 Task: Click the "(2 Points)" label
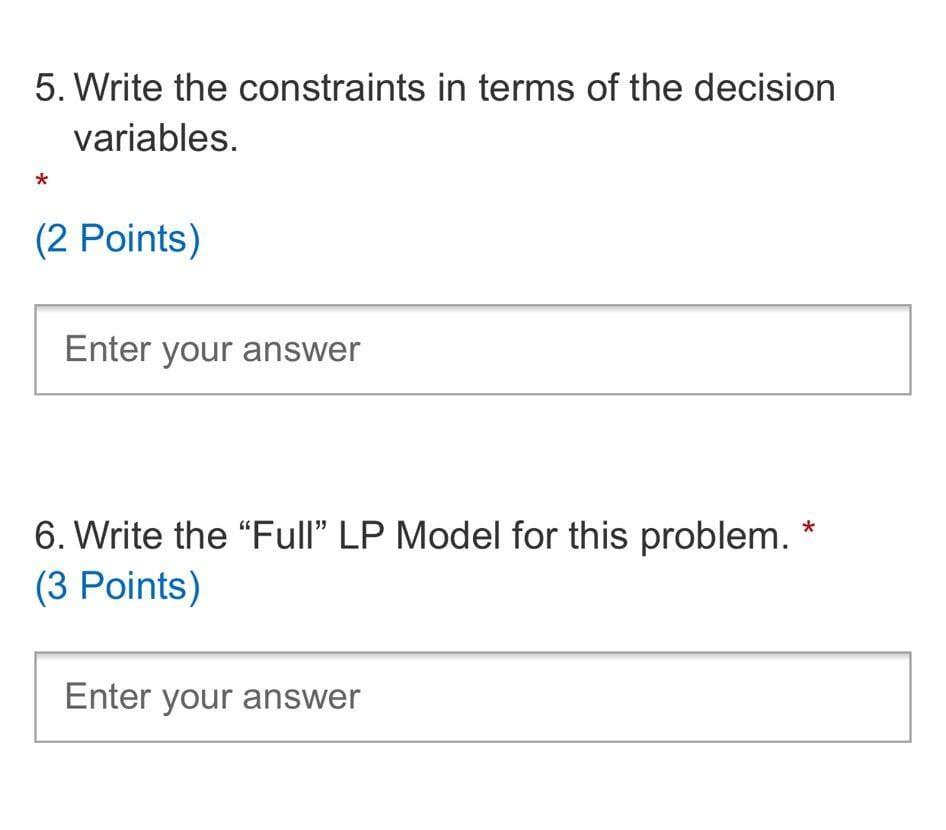click(x=118, y=239)
